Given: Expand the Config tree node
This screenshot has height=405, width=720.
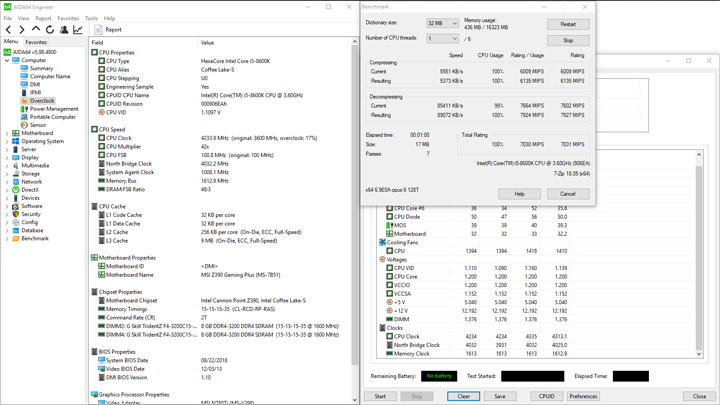Looking at the screenshot, I should tap(7, 222).
